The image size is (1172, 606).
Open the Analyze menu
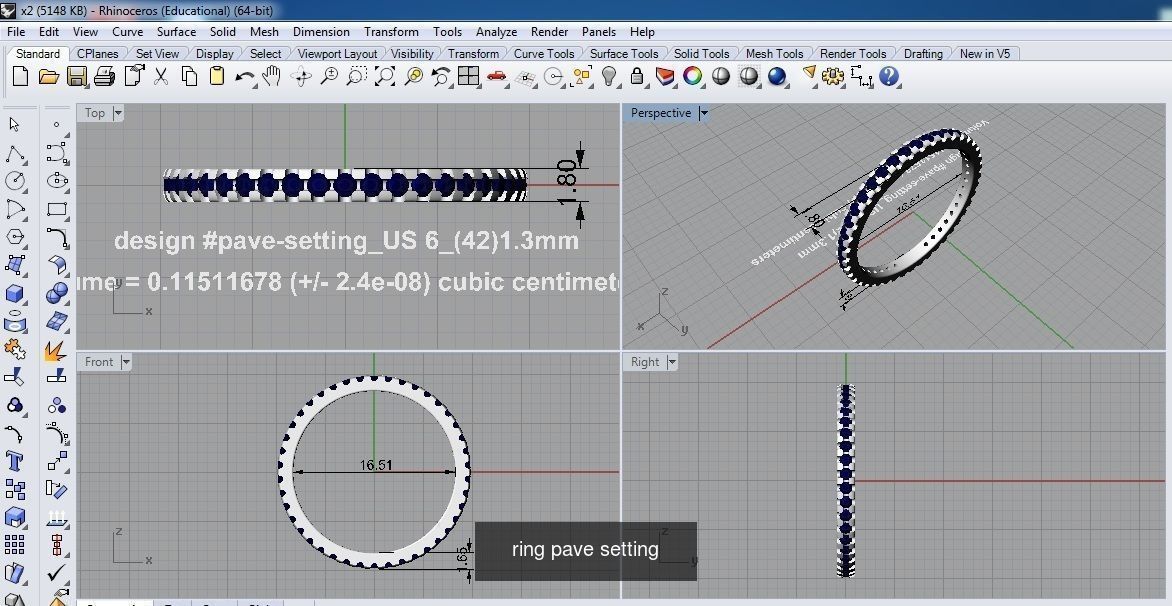(496, 31)
